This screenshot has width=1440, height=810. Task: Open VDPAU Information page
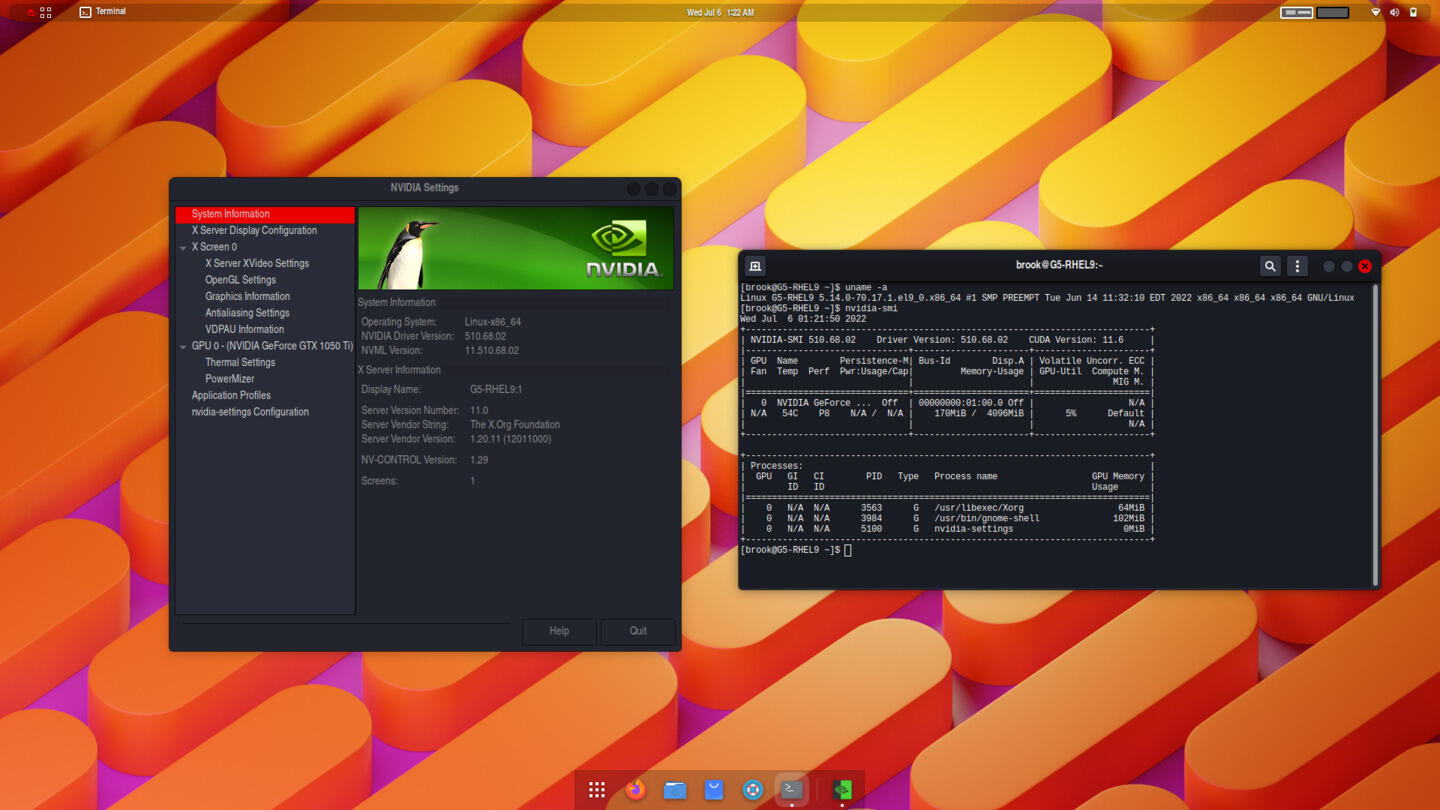tap(244, 329)
